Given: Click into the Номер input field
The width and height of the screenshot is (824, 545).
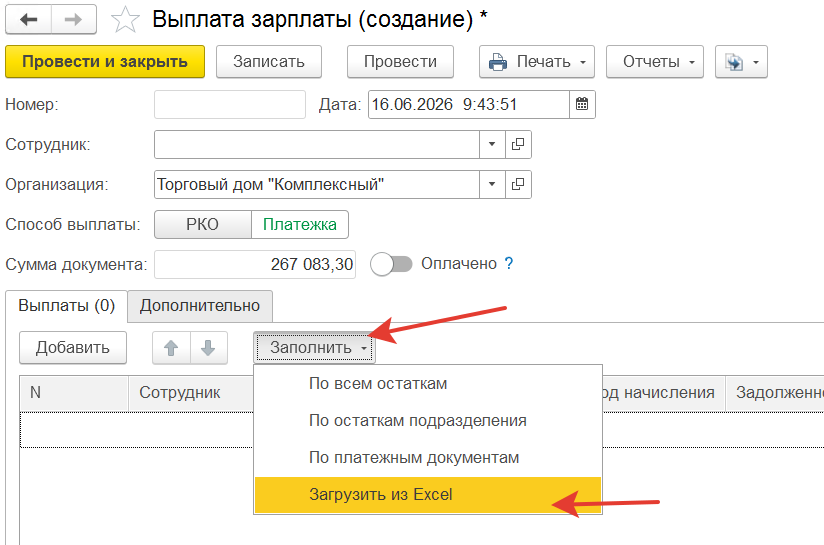Looking at the screenshot, I should click(x=230, y=104).
